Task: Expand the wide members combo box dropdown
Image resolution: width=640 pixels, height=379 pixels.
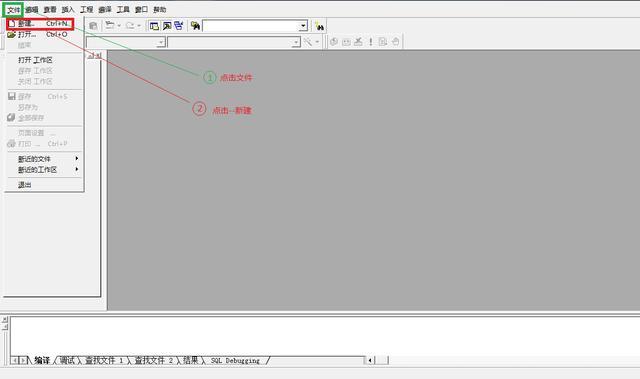Action: (296, 42)
